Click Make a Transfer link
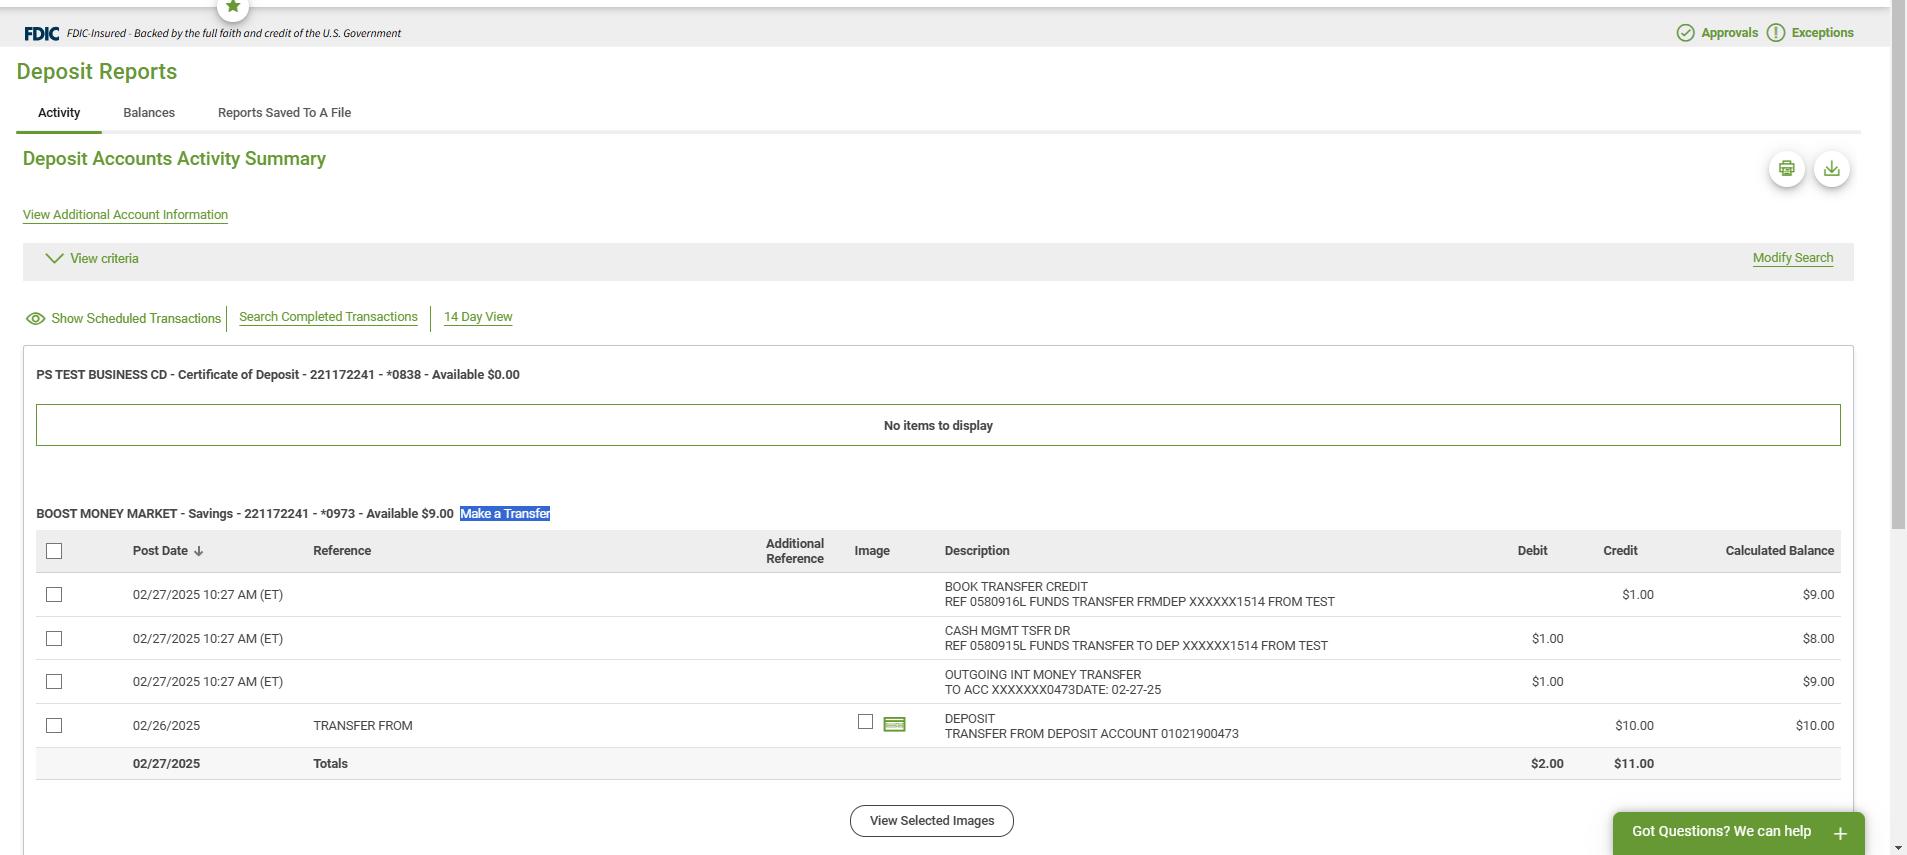1907x855 pixels. 505,514
